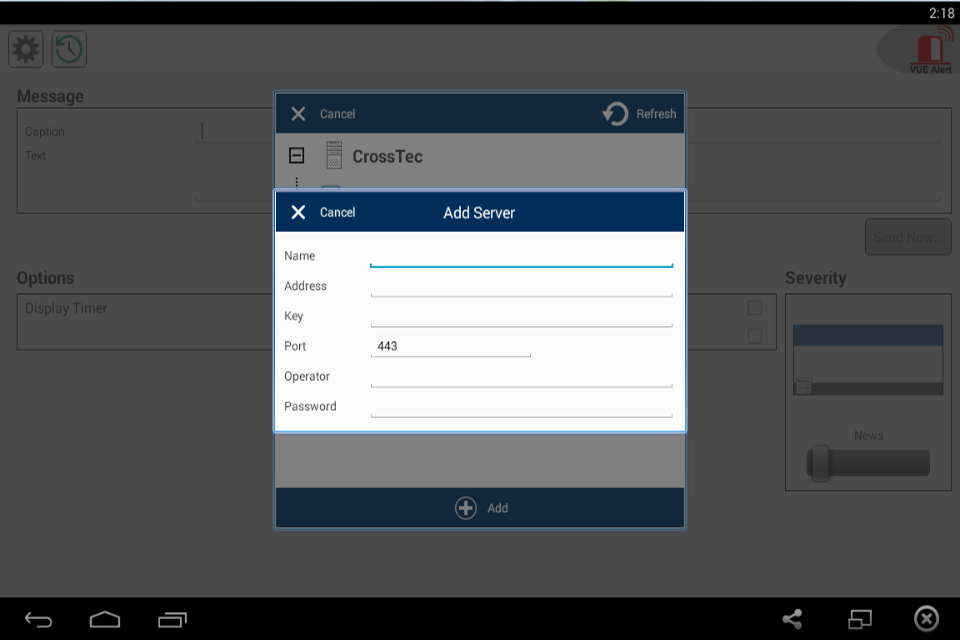Tap the circled X close icon in the bottom bar
The width and height of the screenshot is (960, 640).
pyautogui.click(x=926, y=619)
